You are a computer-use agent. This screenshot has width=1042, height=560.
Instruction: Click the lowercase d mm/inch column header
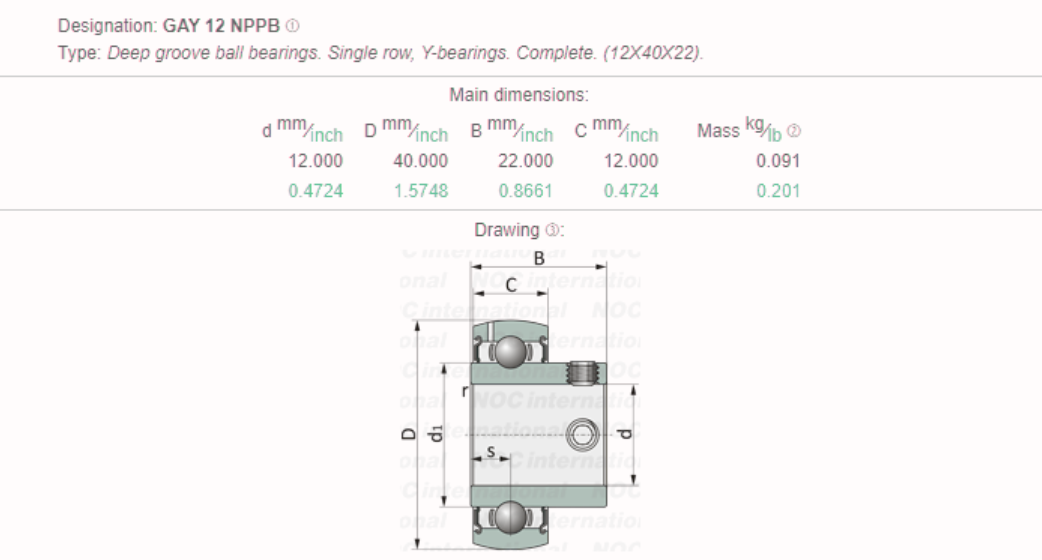click(x=302, y=131)
